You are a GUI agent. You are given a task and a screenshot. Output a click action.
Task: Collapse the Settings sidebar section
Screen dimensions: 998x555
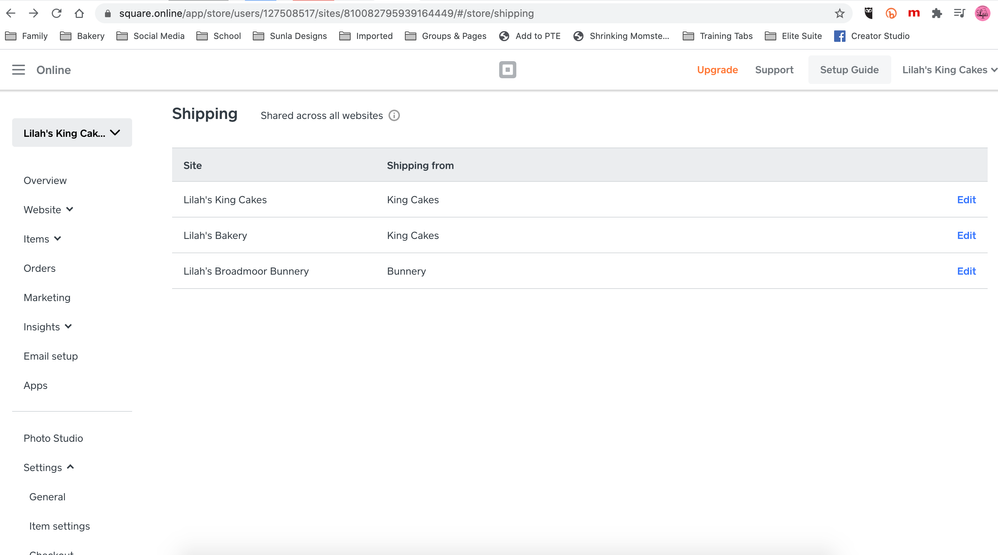pos(48,467)
